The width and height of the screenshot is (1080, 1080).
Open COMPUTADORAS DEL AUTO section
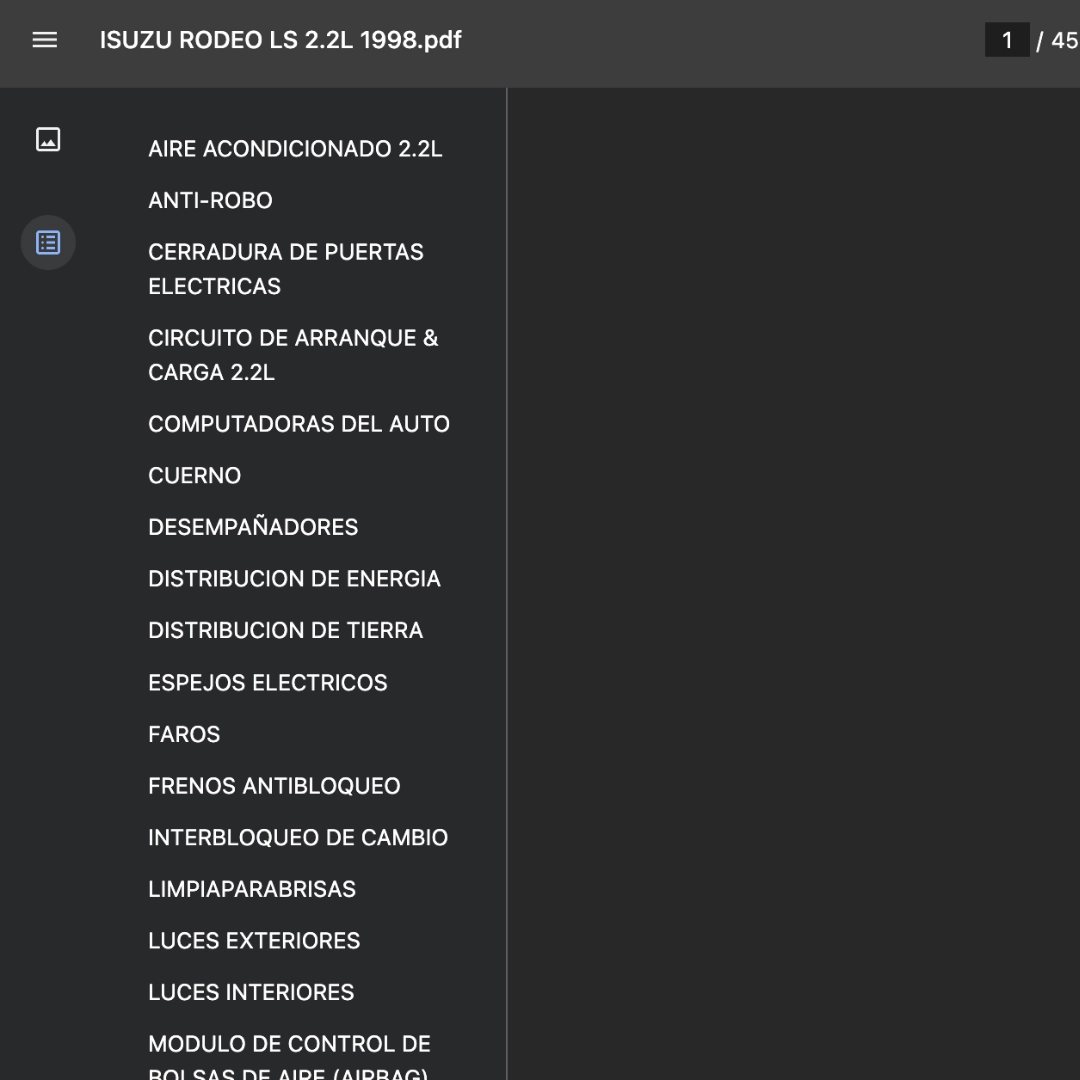[x=298, y=424]
